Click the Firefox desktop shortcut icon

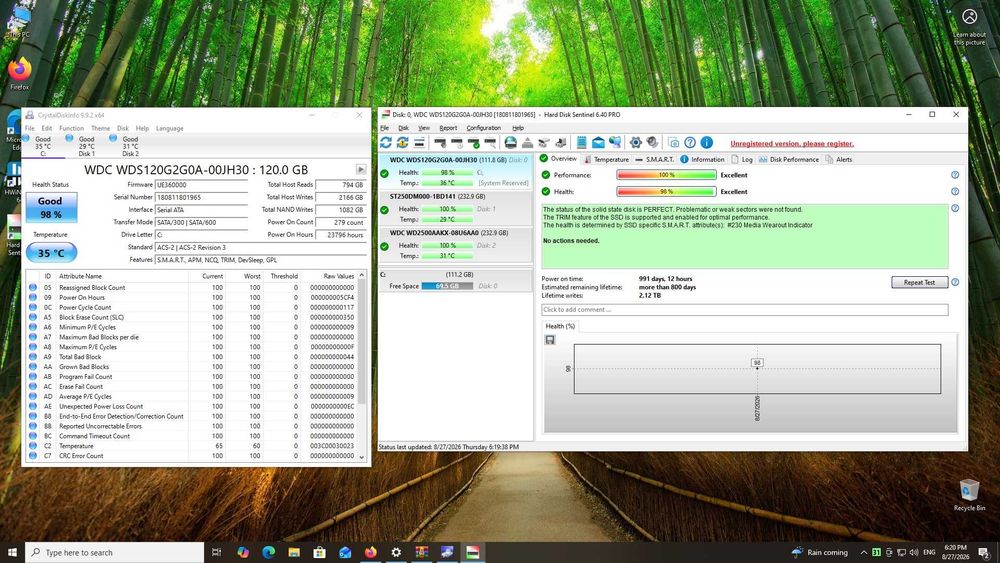[x=20, y=73]
